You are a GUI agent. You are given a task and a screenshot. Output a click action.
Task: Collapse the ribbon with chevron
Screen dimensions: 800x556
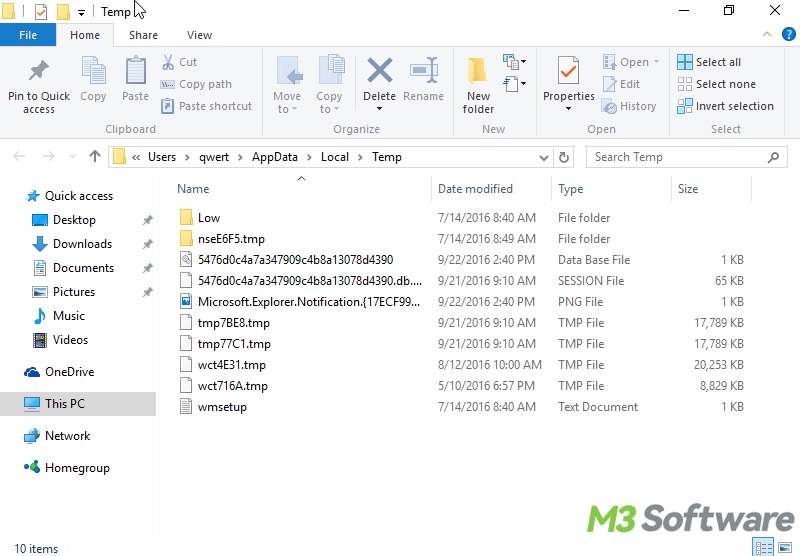(x=766, y=34)
